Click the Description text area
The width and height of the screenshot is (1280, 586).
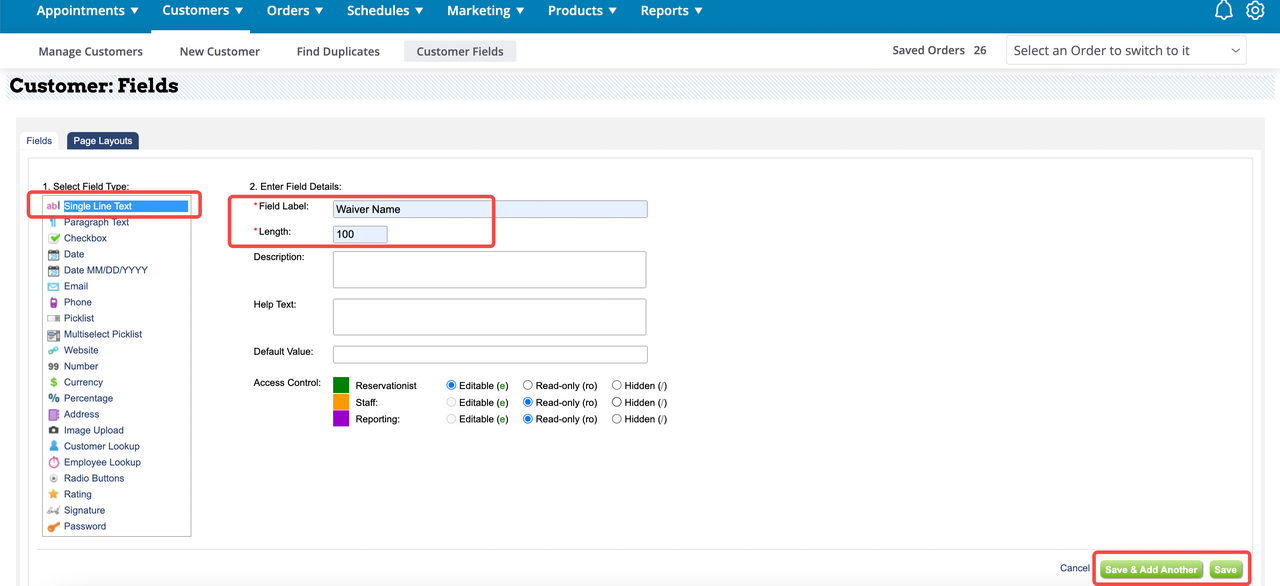coord(490,269)
